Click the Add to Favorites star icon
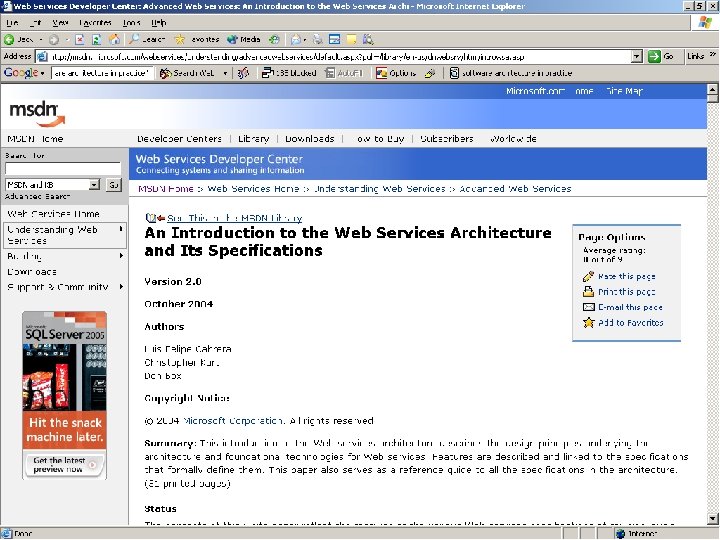 click(x=588, y=322)
